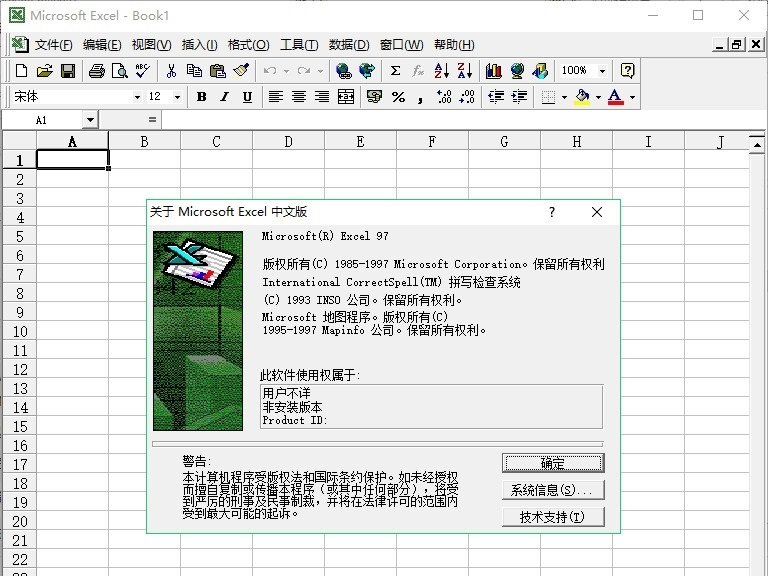
Task: Open the Drawing toolbar icon
Action: 540,71
